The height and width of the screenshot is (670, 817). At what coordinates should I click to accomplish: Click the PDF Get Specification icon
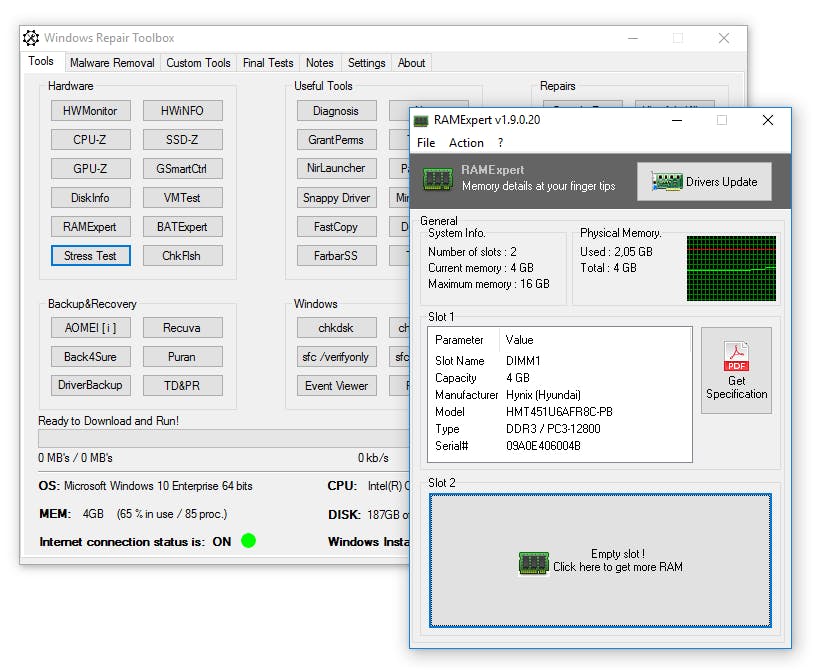(736, 356)
